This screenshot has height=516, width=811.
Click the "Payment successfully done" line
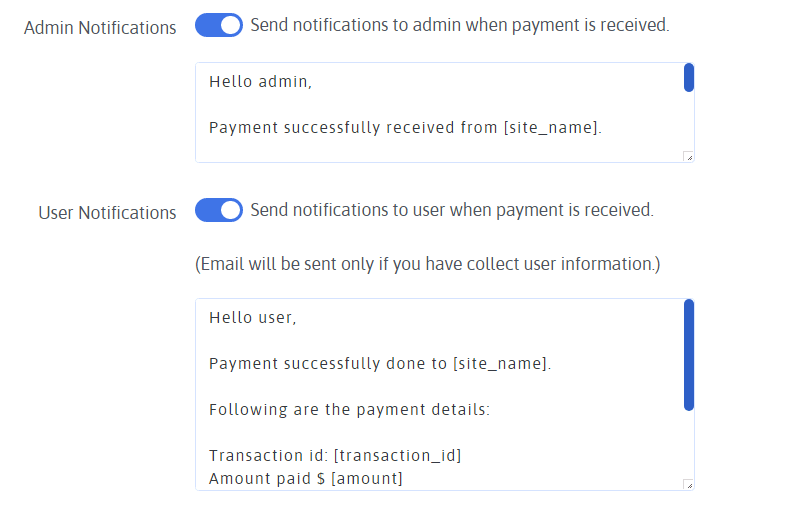380,364
